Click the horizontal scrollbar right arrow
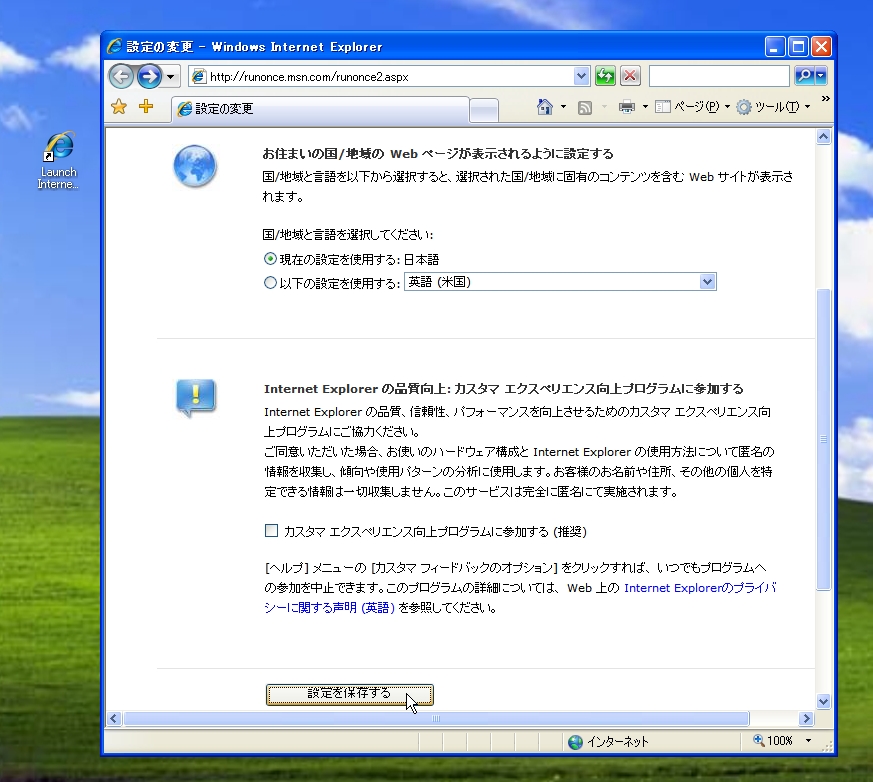Viewport: 873px width, 782px height. (x=806, y=719)
